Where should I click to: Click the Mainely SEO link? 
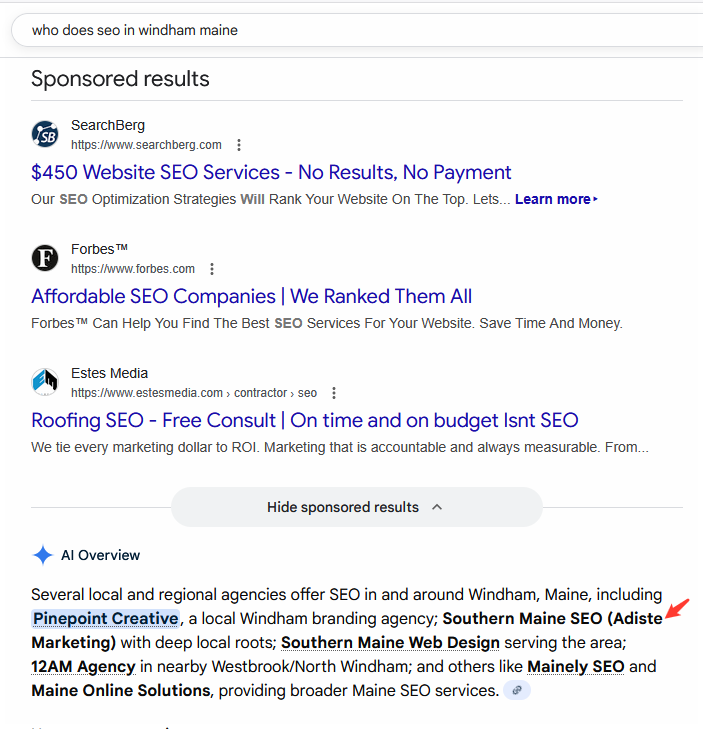[x=575, y=666]
